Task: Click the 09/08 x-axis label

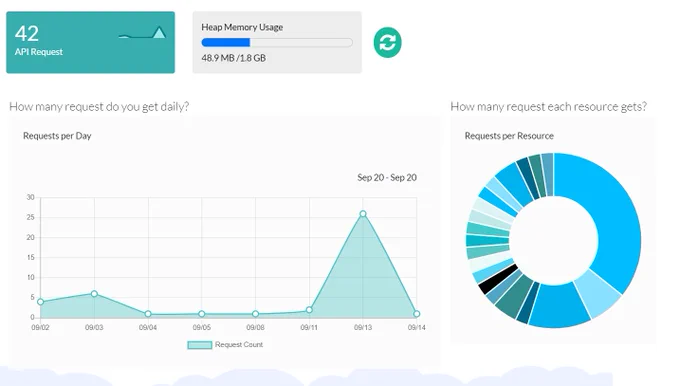Action: [255, 327]
